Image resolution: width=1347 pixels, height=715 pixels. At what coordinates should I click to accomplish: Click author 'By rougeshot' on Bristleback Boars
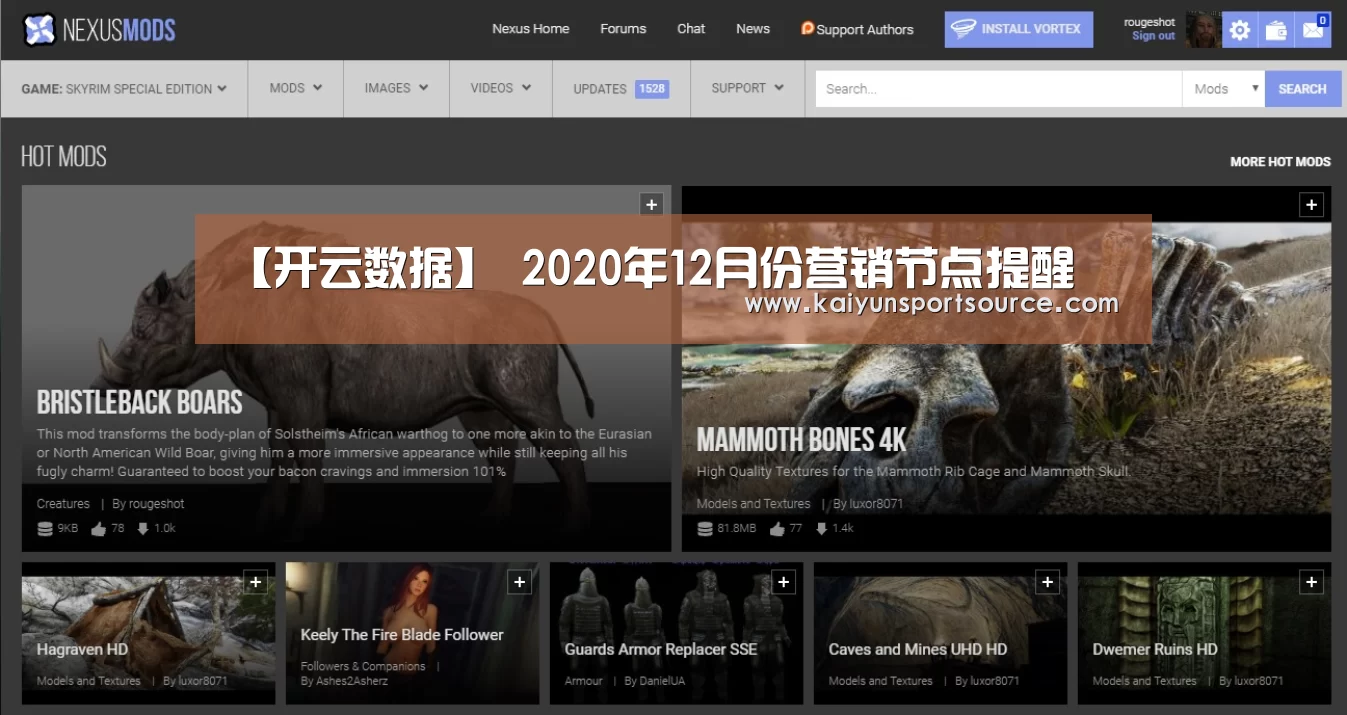[x=148, y=504]
